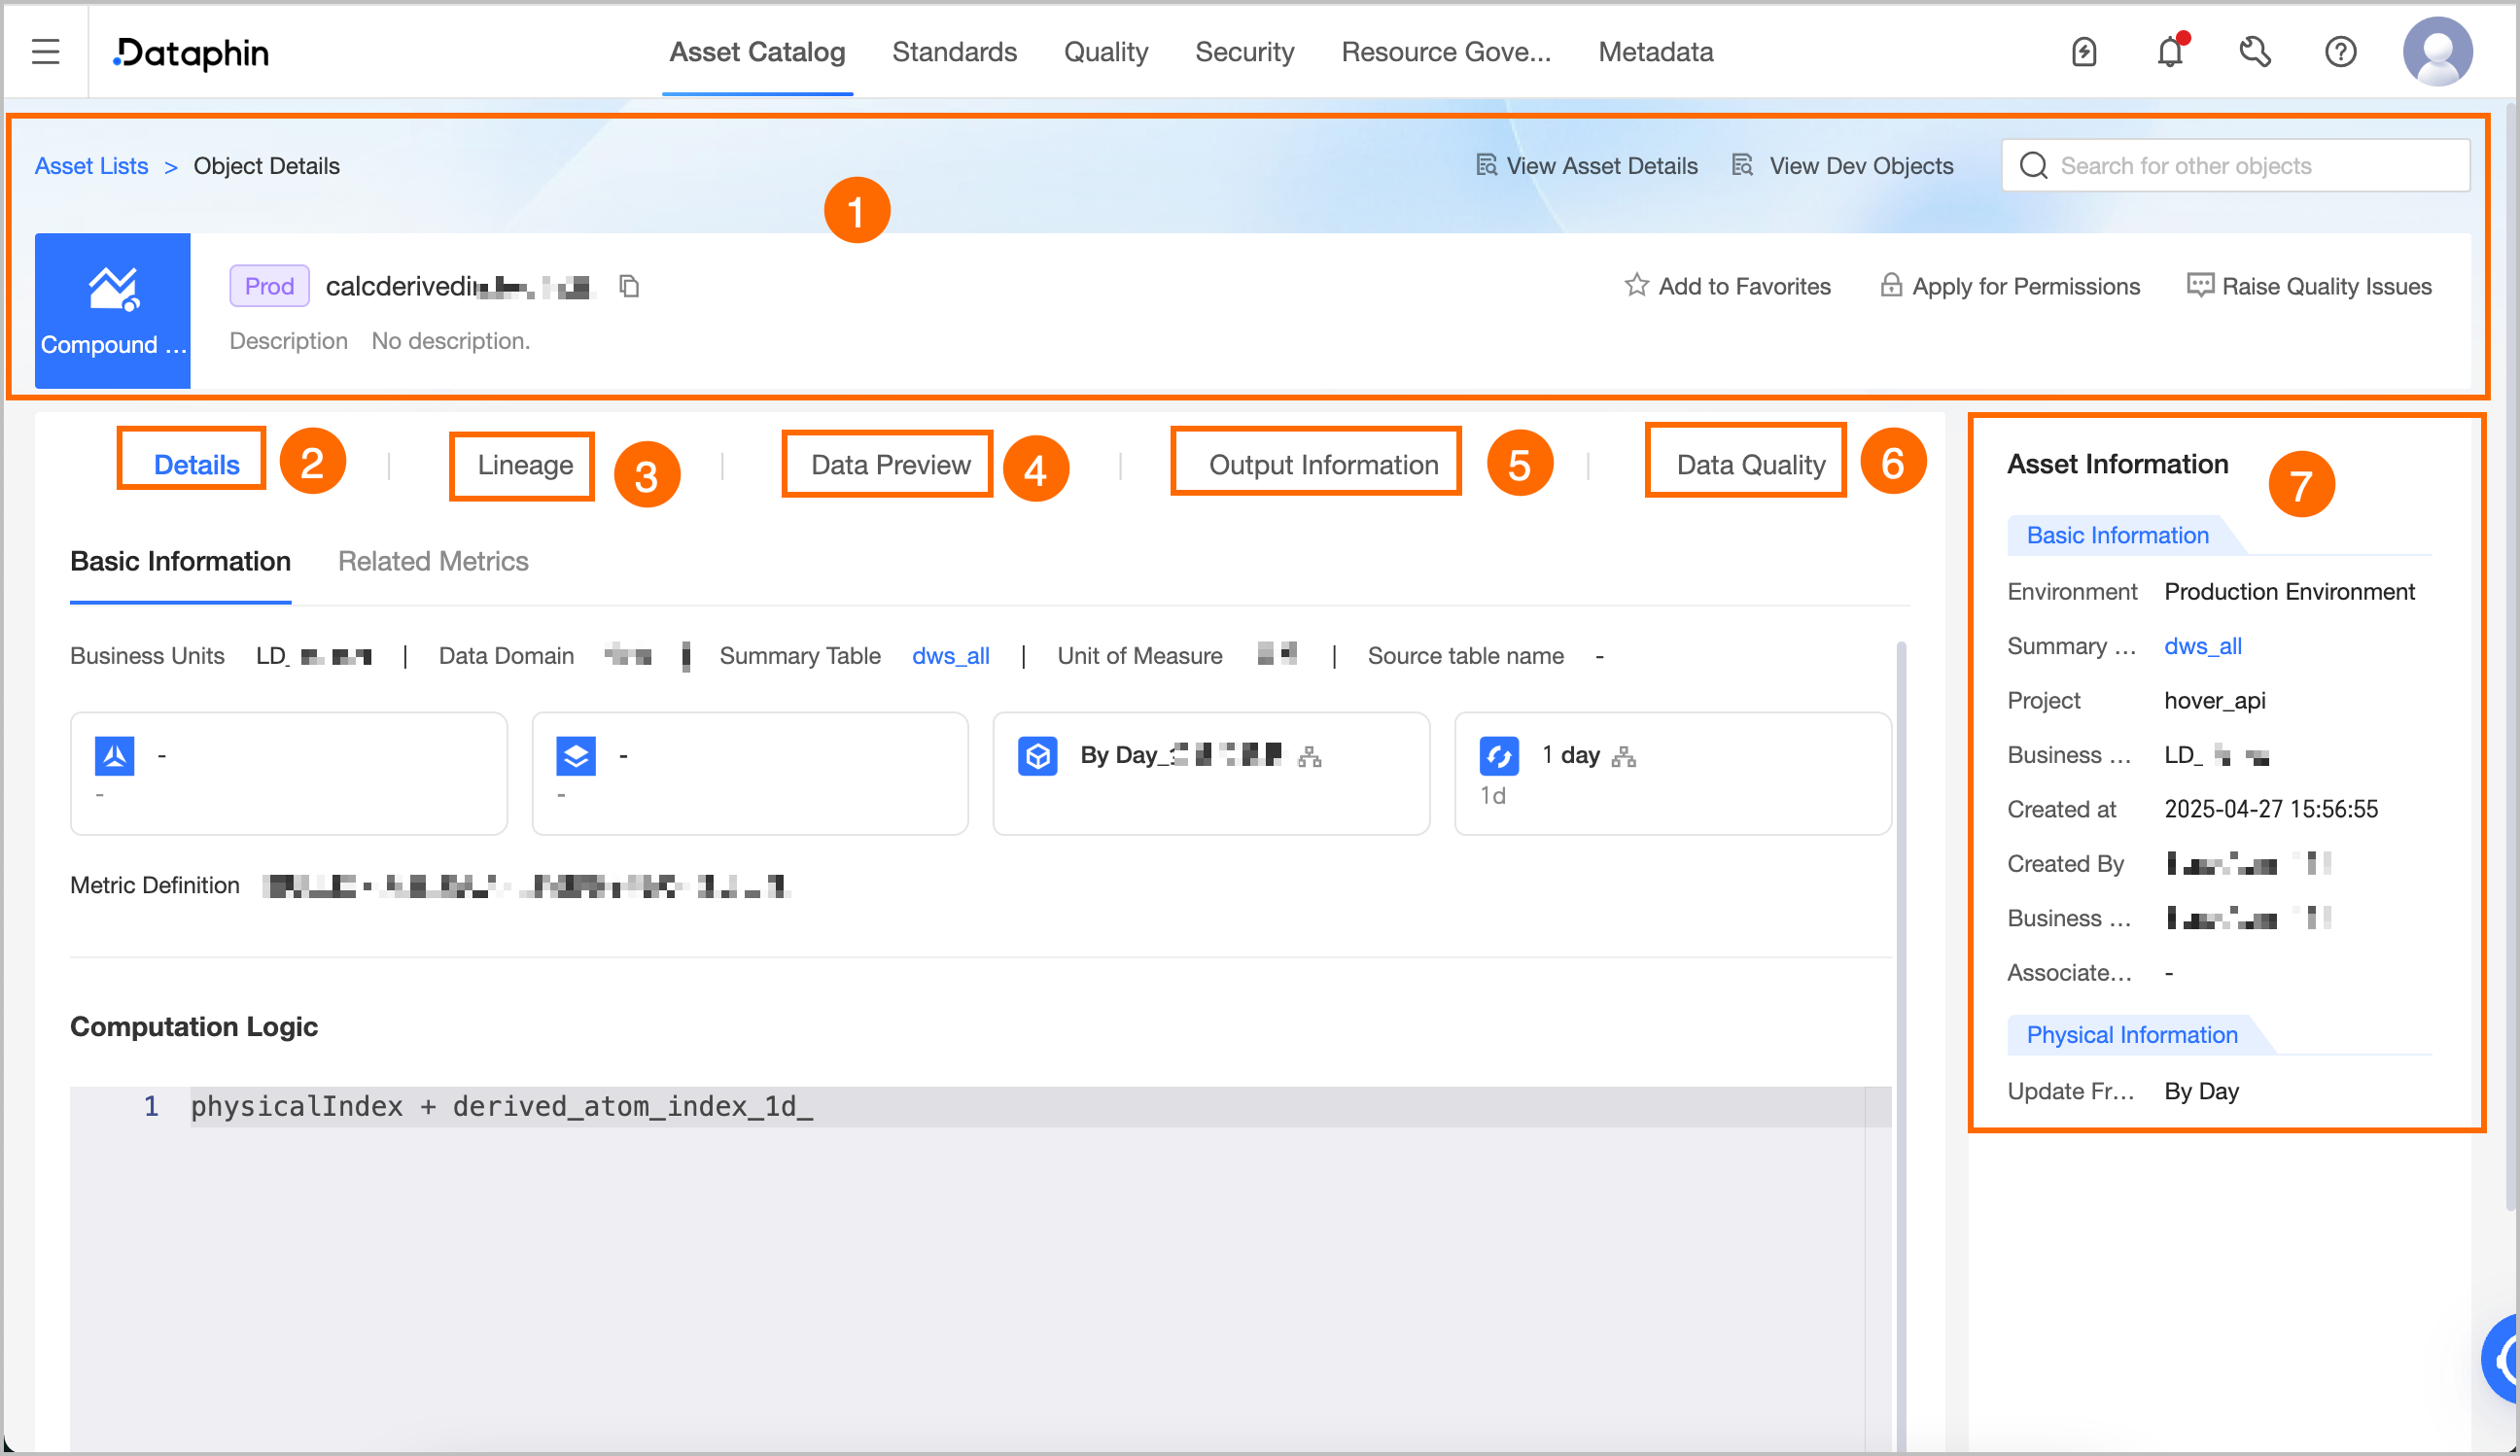Select the Details tab
2520x1456 pixels.
tap(196, 465)
